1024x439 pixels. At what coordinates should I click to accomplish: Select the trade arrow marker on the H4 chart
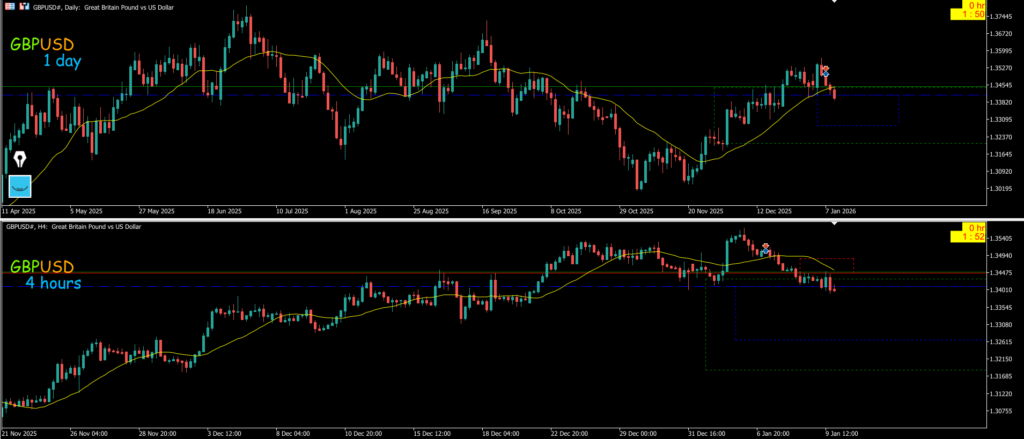pyautogui.click(x=765, y=248)
